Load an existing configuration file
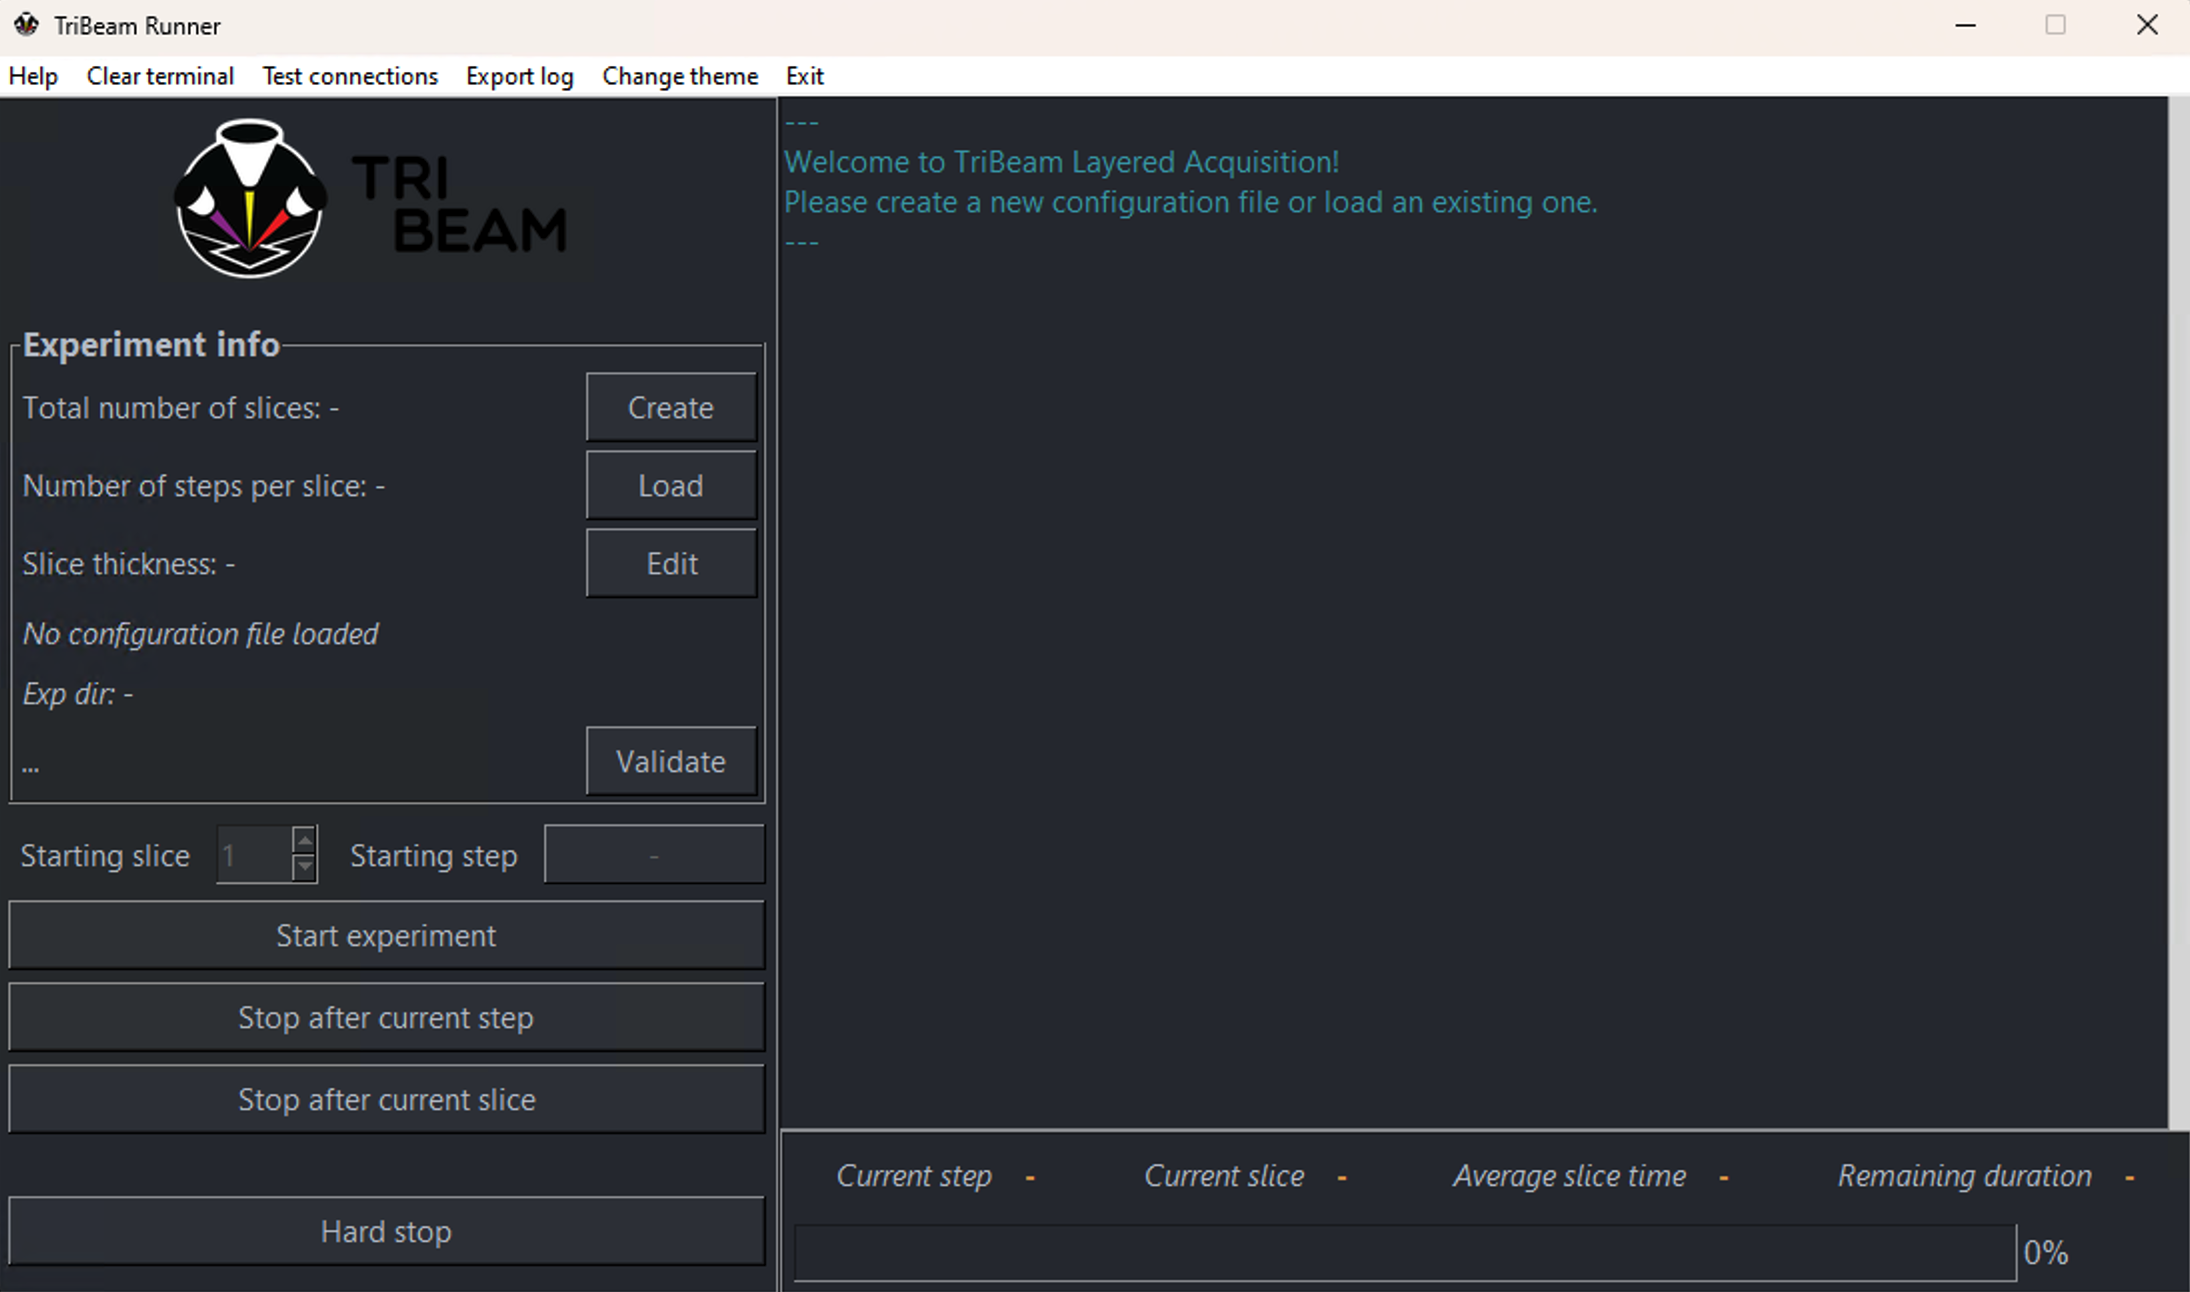This screenshot has width=2190, height=1292. pyautogui.click(x=671, y=485)
